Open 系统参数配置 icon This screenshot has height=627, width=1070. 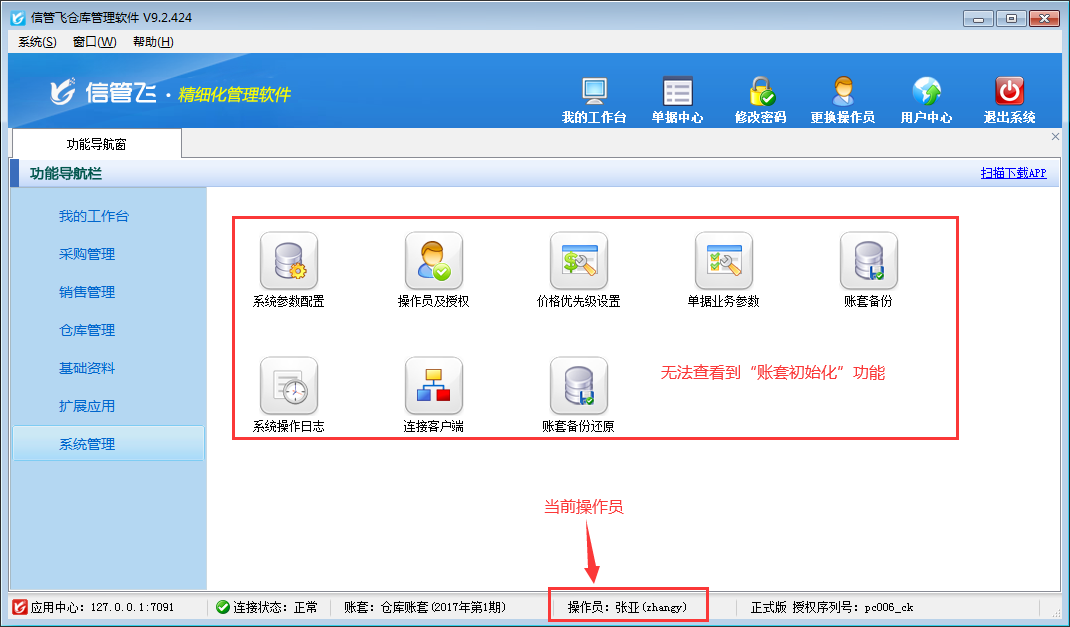(288, 261)
